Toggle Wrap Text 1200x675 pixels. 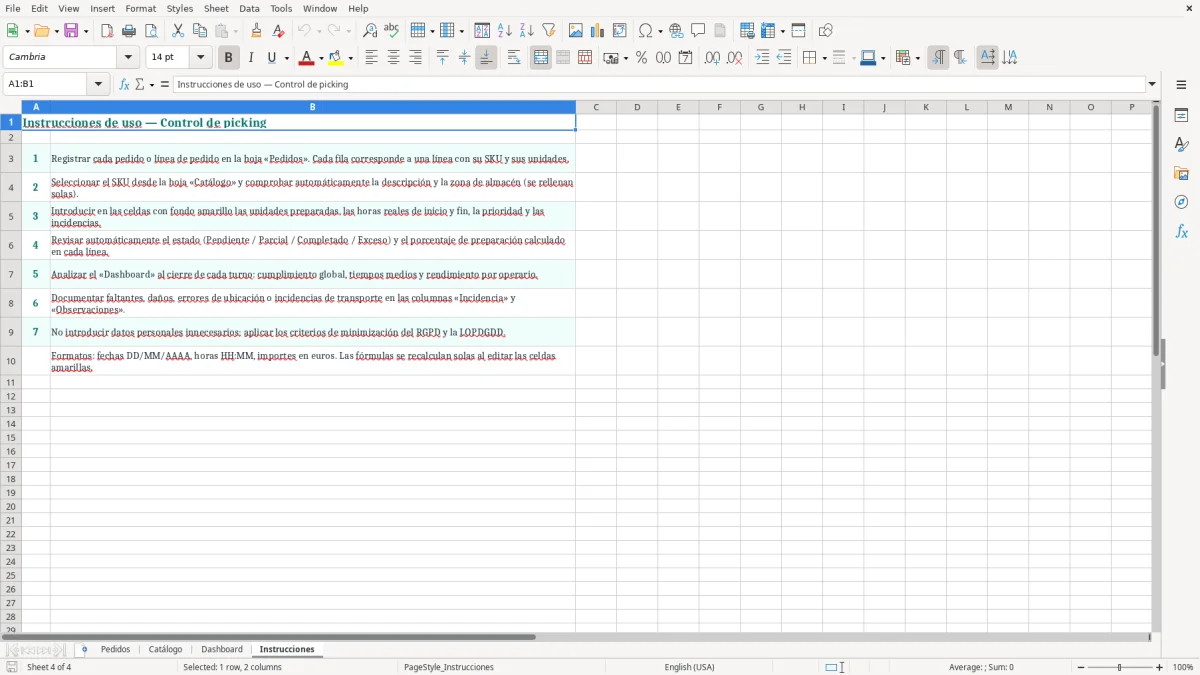pos(514,58)
